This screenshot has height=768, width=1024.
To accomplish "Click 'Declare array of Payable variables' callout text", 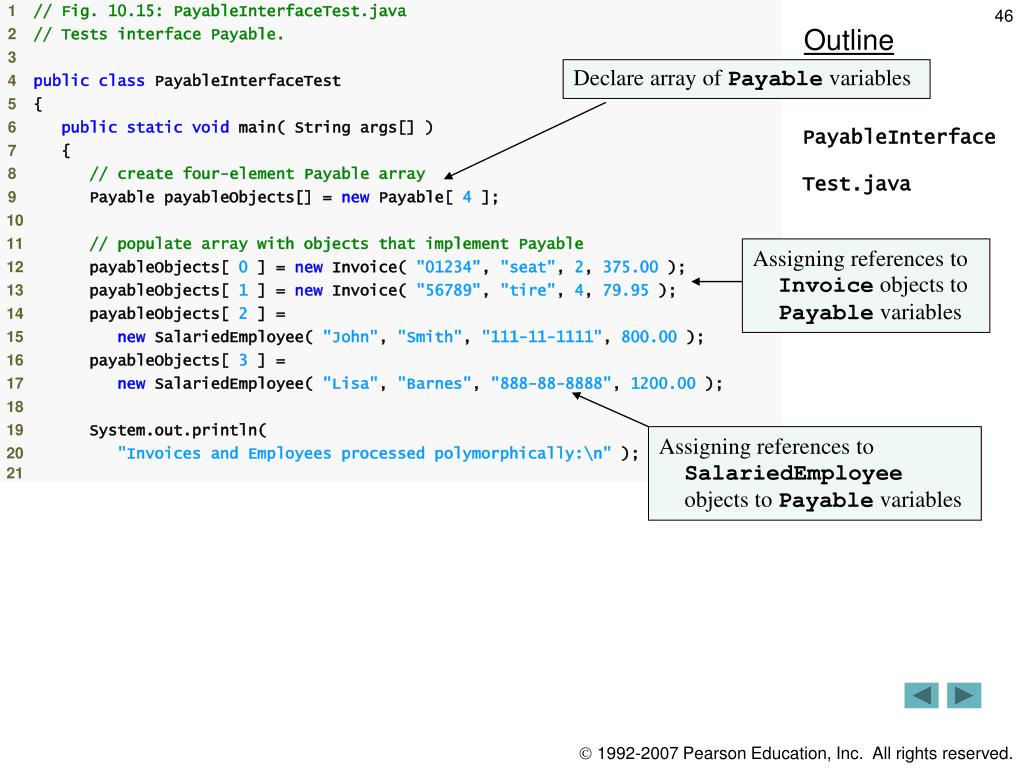I will tap(742, 79).
